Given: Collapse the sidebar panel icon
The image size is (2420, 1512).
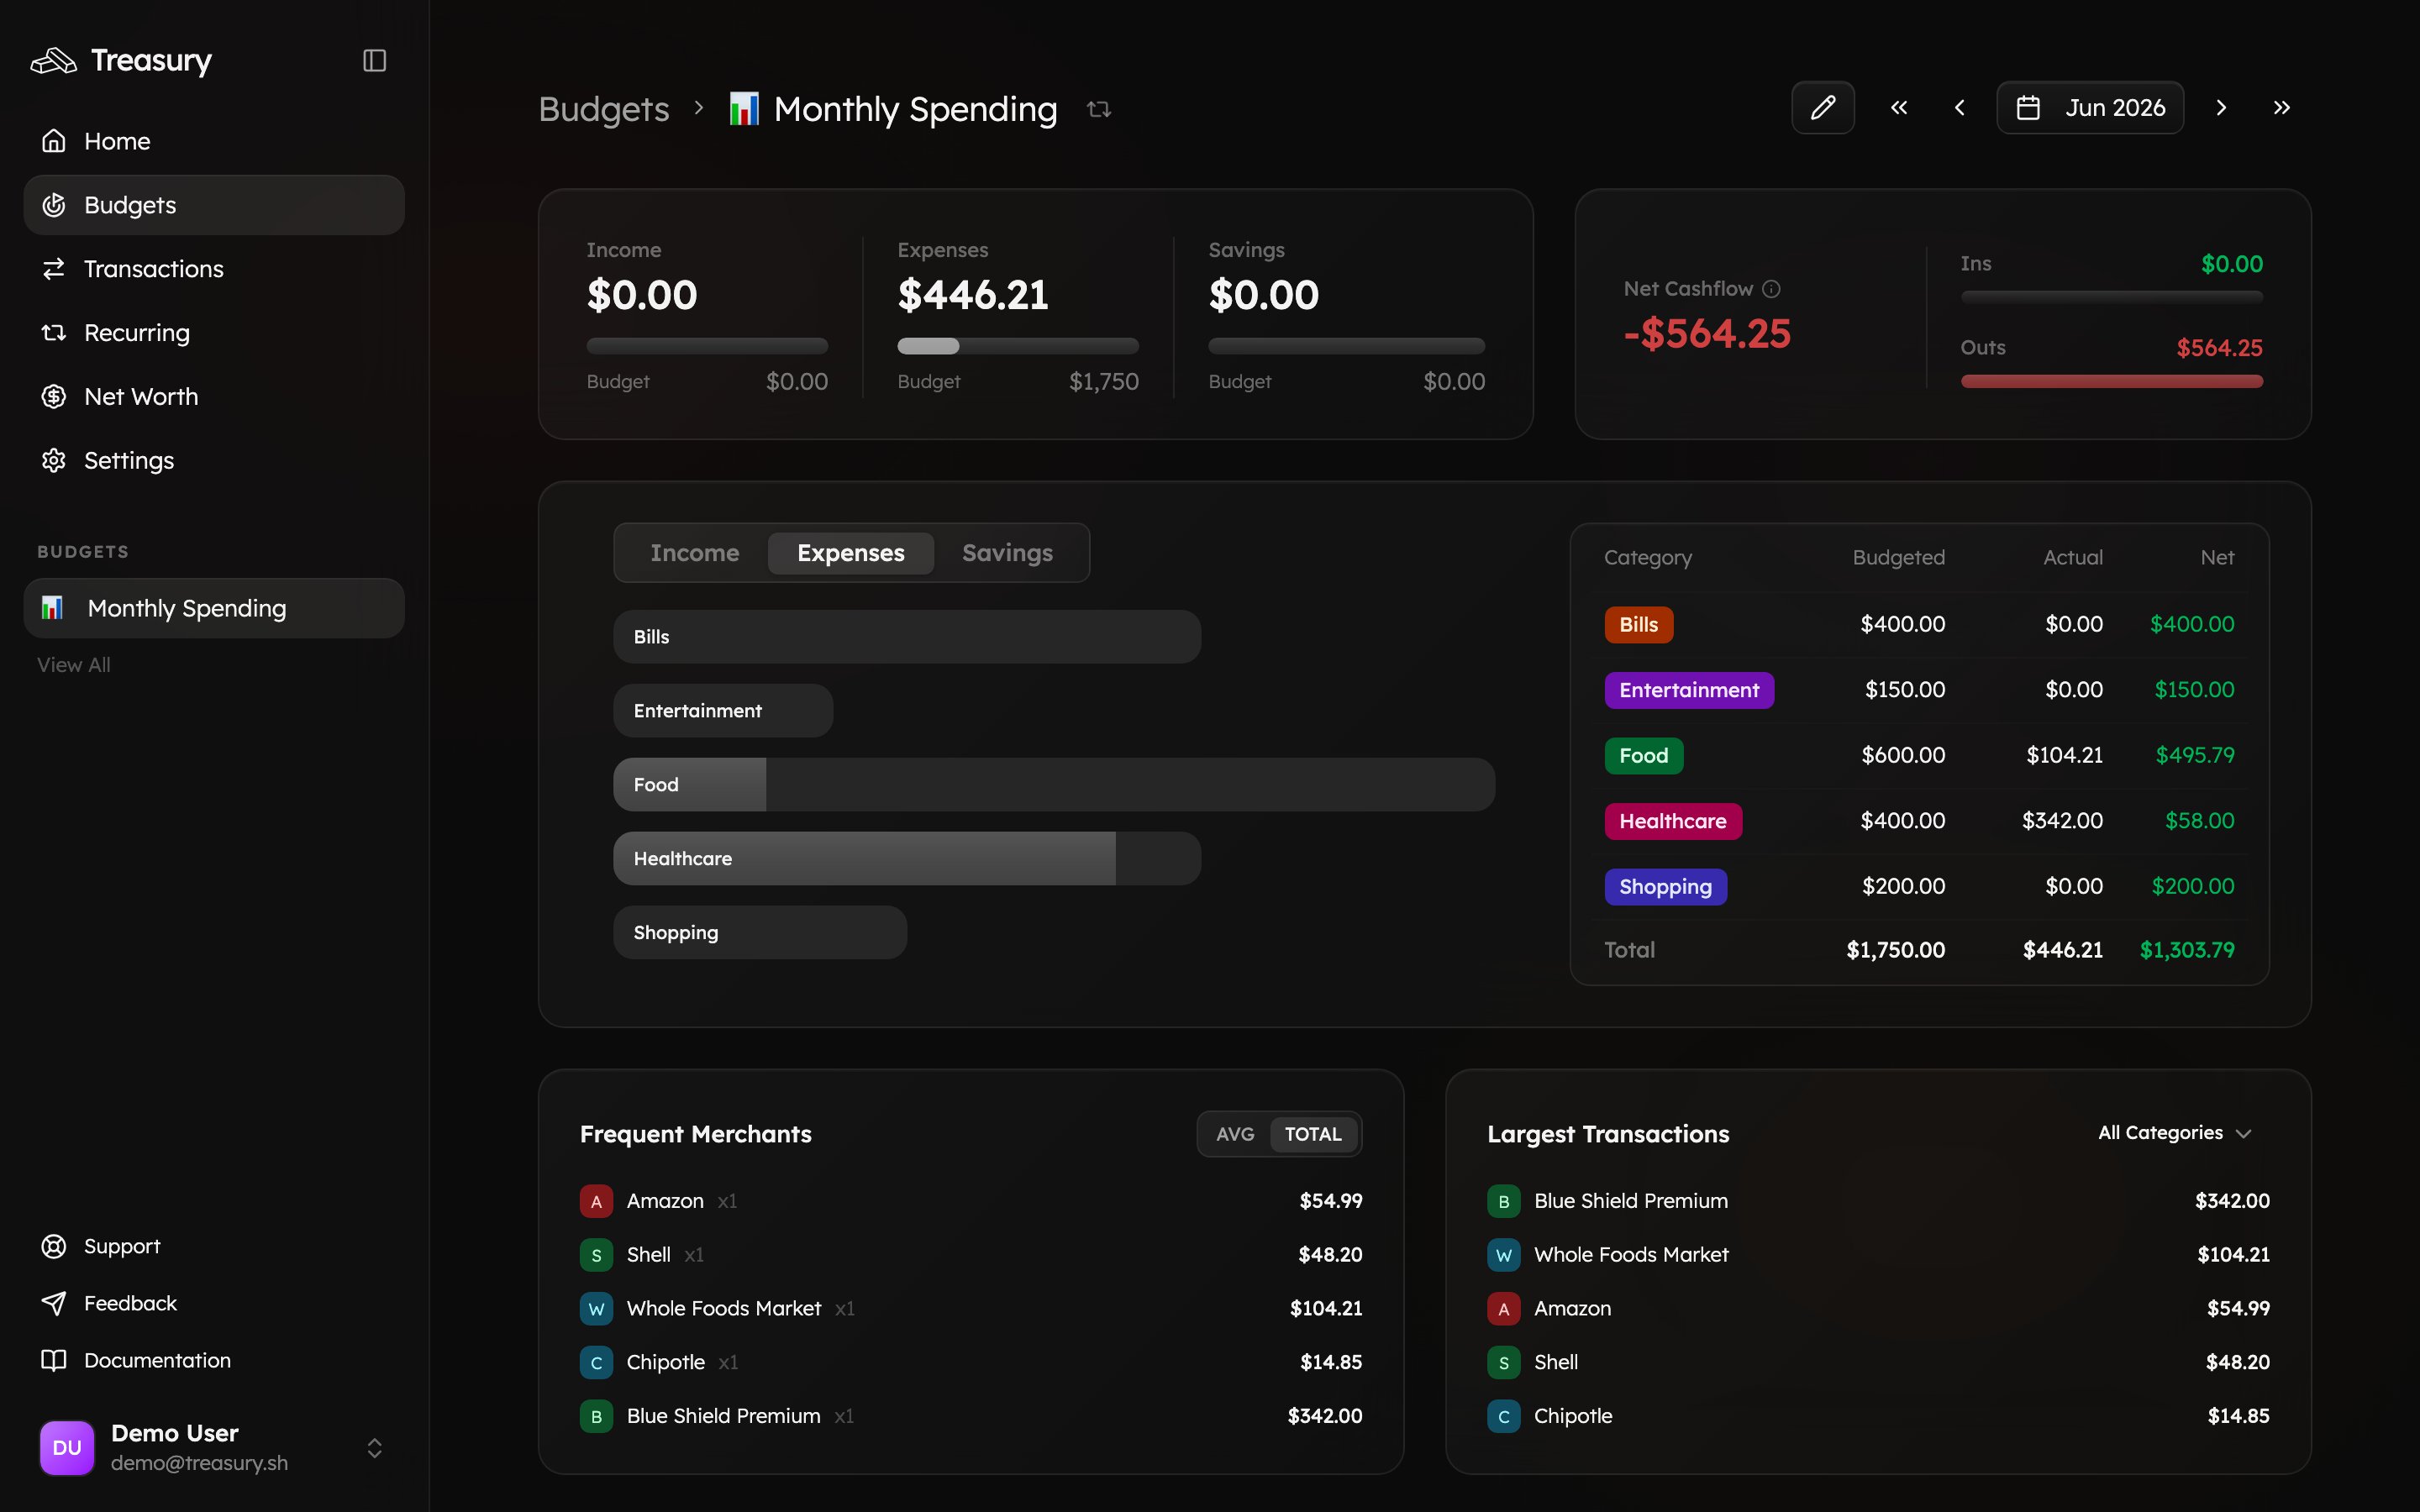Looking at the screenshot, I should point(374,61).
